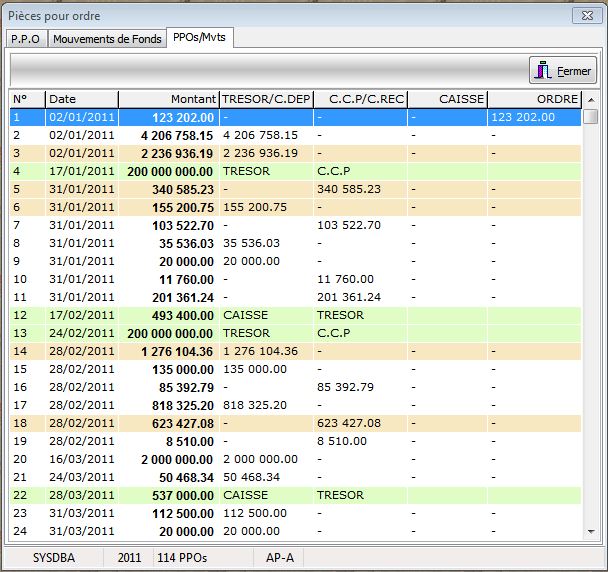The image size is (608, 572).
Task: Click 114 PPOs in the status bar
Action: click(x=182, y=558)
